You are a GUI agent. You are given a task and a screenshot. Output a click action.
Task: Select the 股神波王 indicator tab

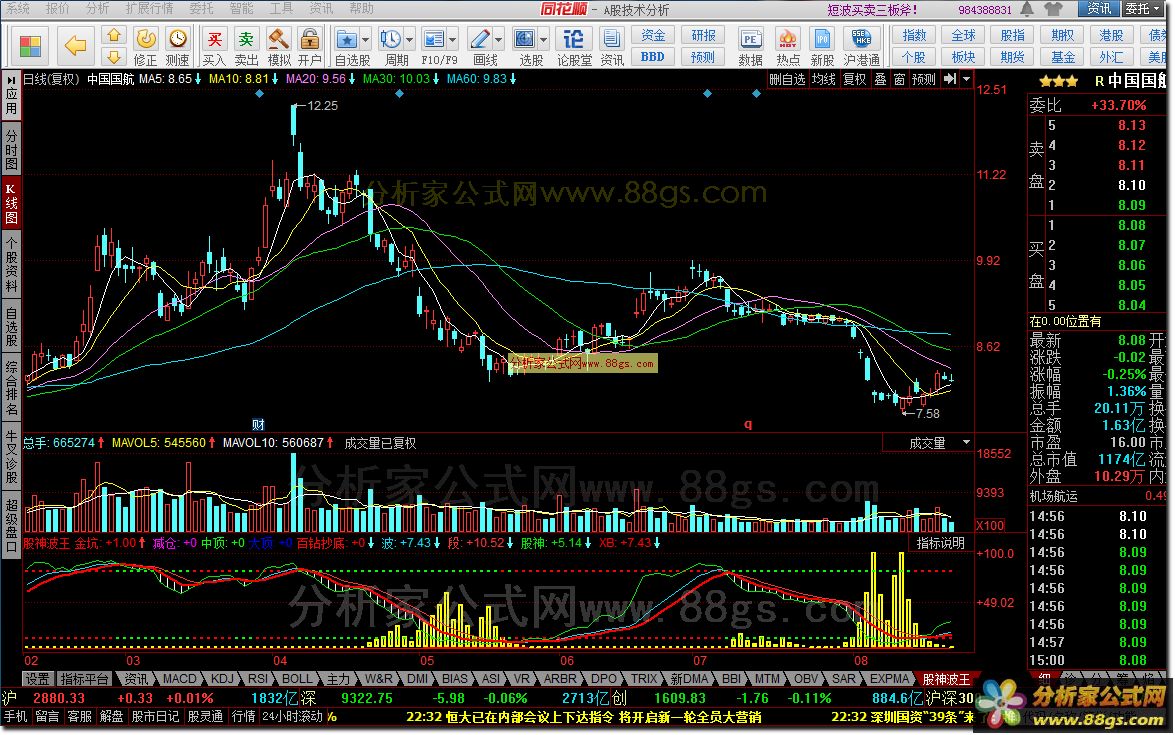[x=946, y=679]
